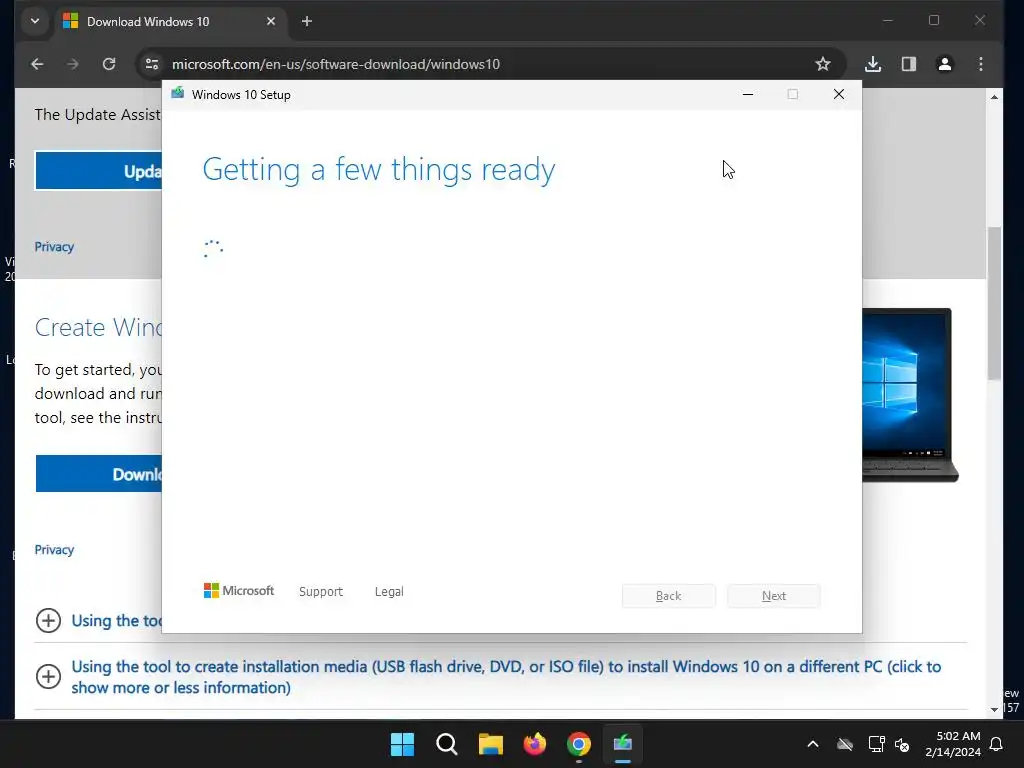Reload the page with Chrome's refresh icon
Image resolution: width=1024 pixels, height=768 pixels.
click(x=109, y=64)
